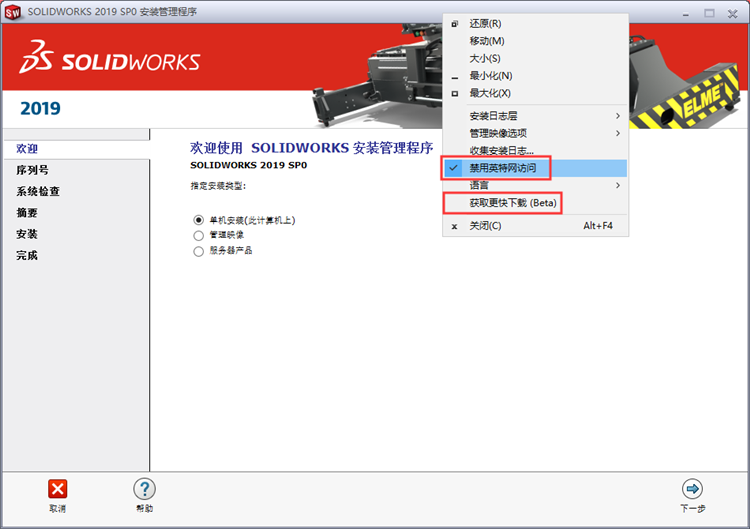Click 收集安装日志... menu entry
This screenshot has height=529, width=750.
535,151
